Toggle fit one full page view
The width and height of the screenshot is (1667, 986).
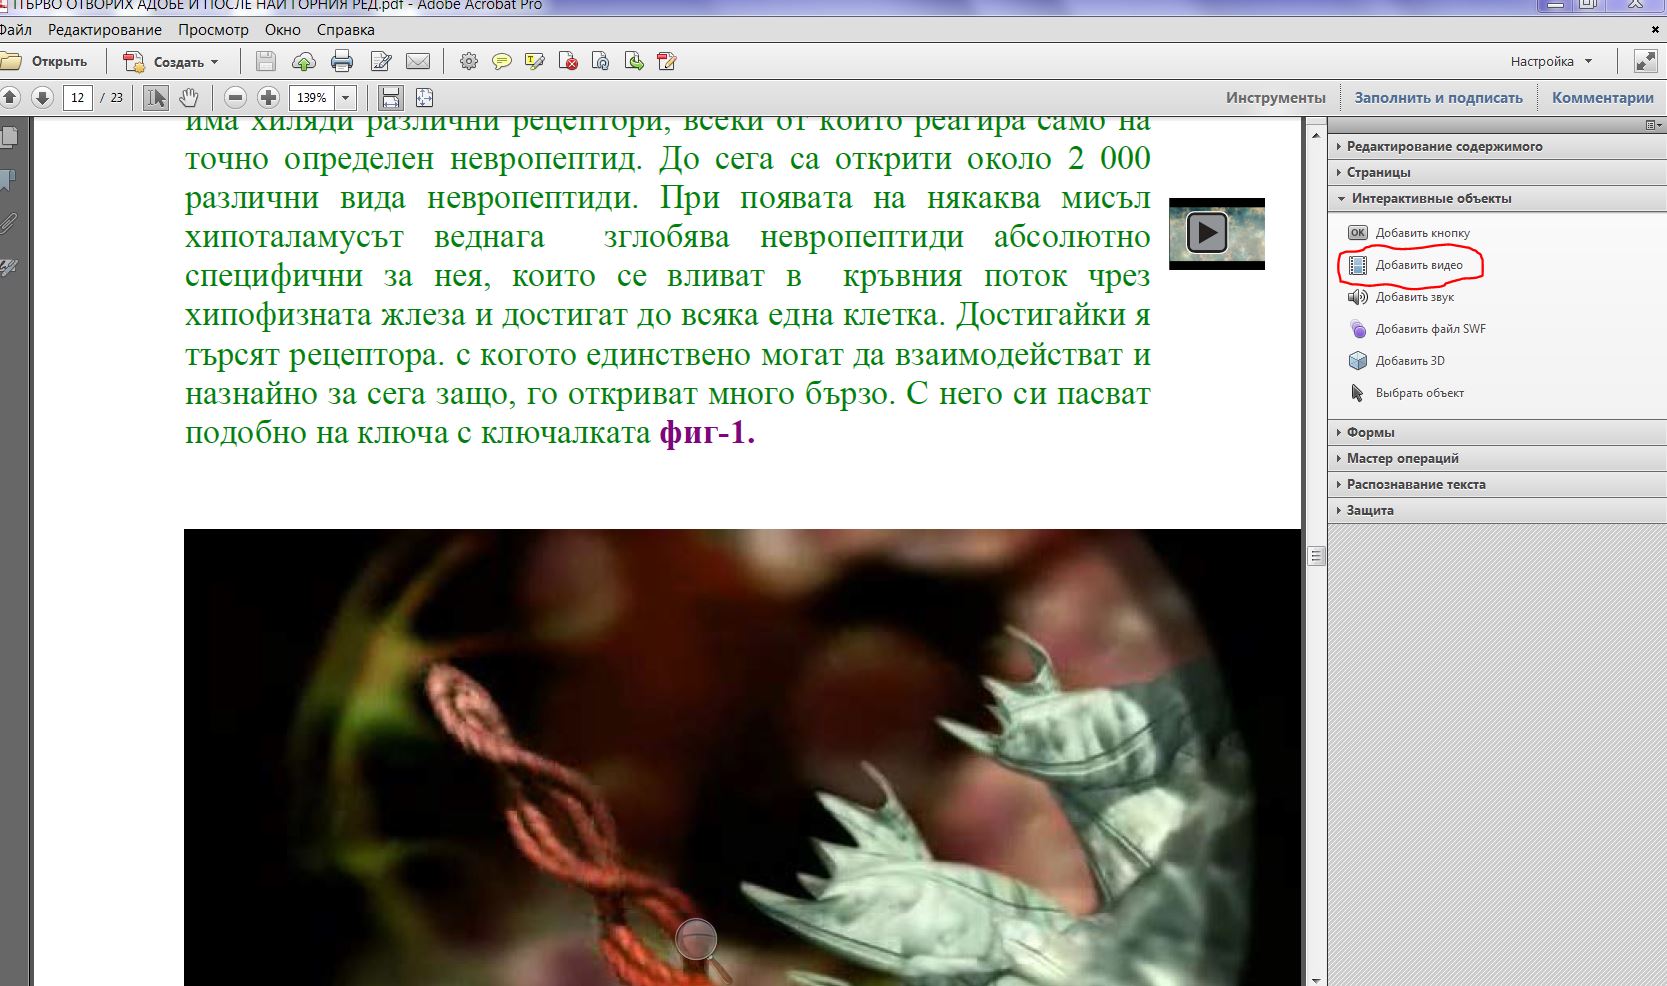click(425, 98)
